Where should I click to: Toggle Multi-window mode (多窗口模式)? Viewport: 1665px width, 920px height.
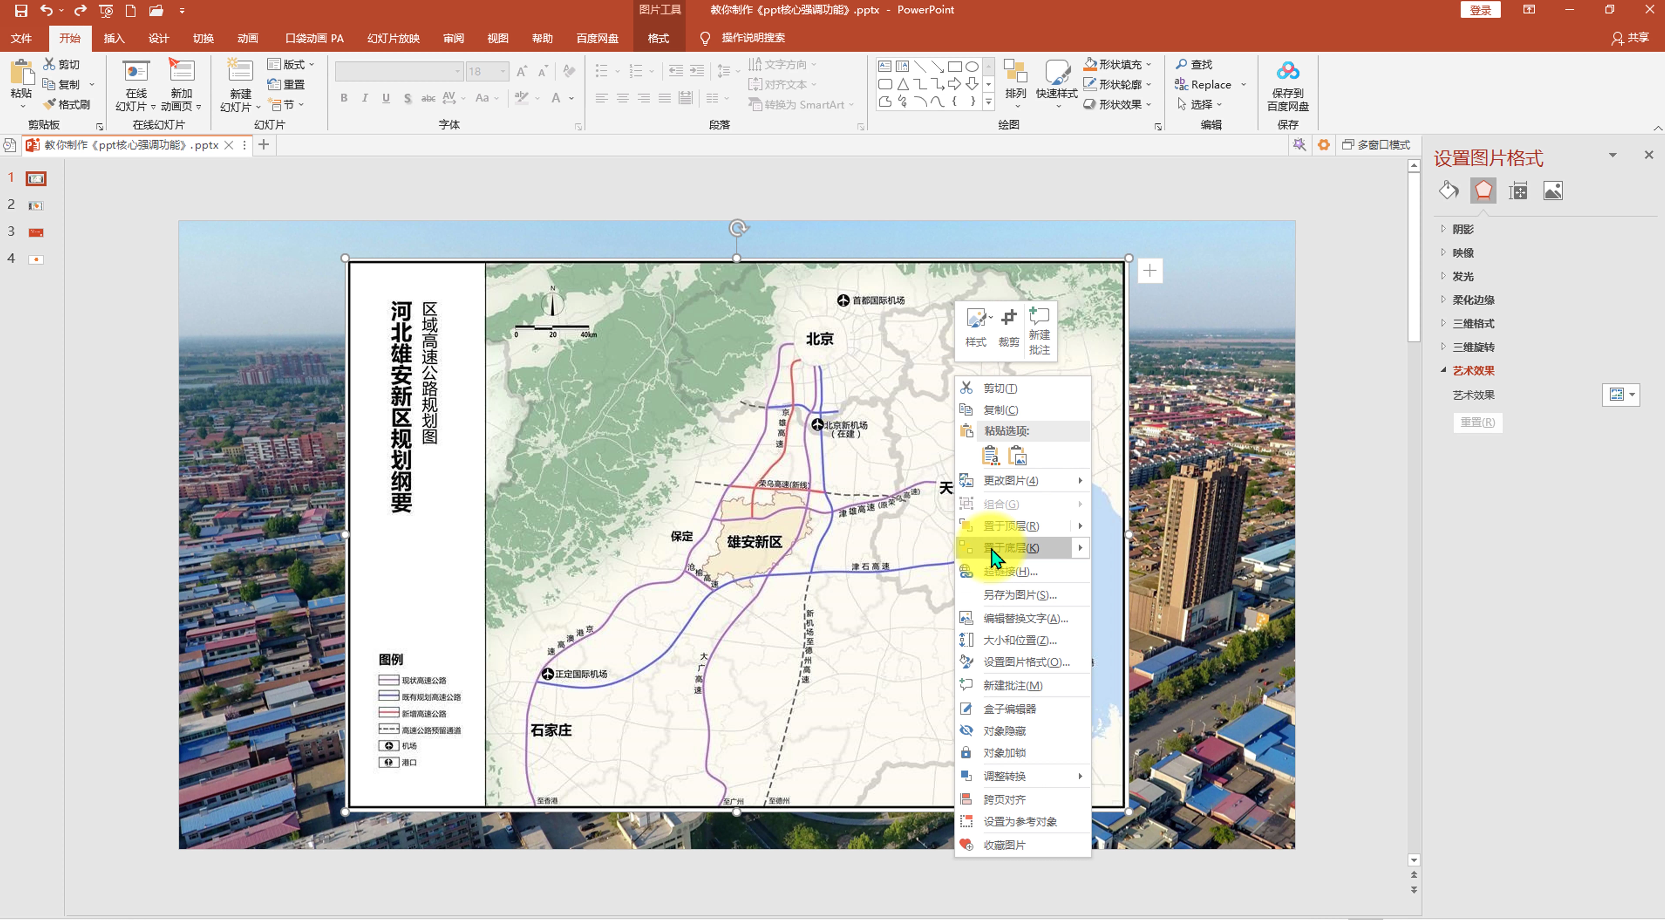(1376, 145)
